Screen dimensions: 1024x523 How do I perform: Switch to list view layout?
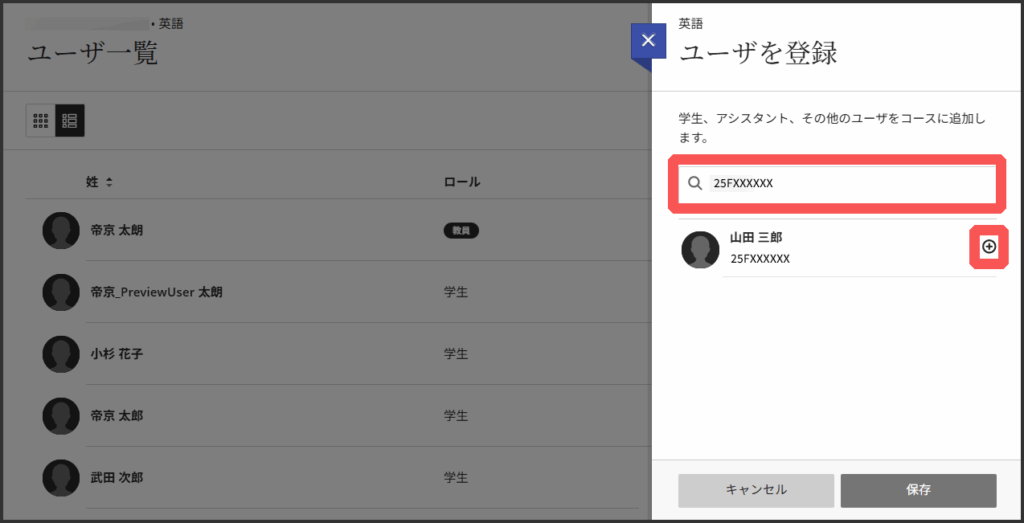point(70,121)
